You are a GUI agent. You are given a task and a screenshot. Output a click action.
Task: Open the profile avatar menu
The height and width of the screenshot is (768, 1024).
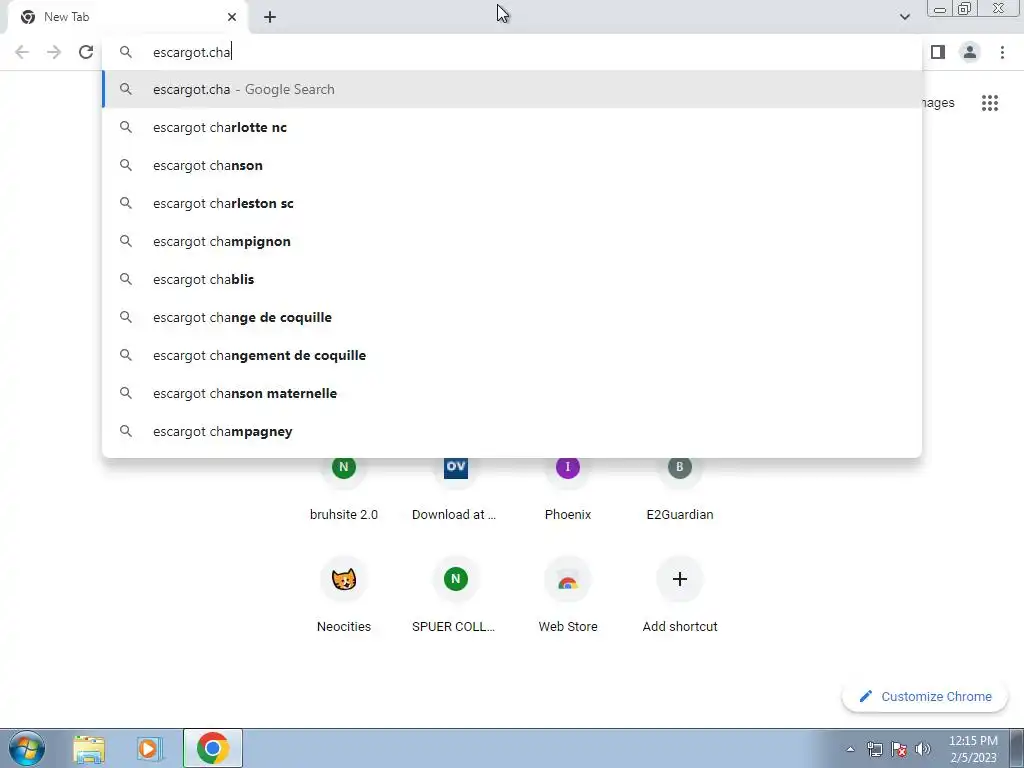970,52
